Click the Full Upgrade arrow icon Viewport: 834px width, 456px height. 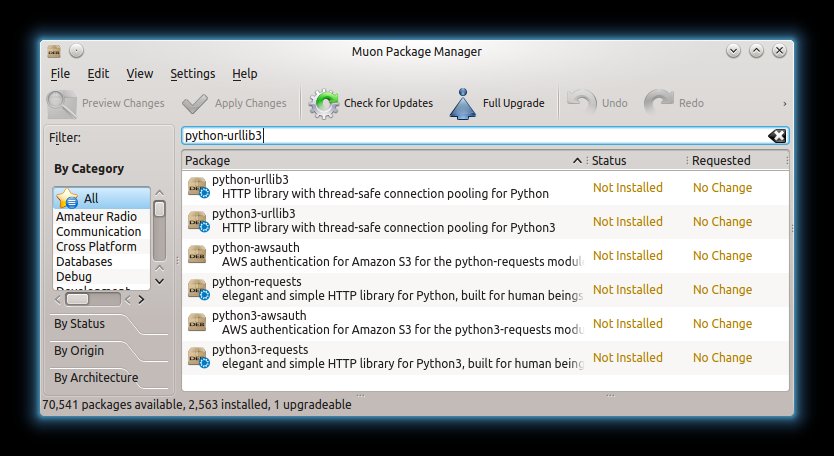tap(462, 103)
